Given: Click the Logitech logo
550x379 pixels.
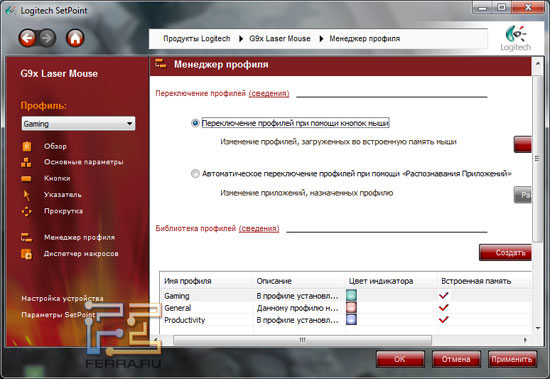Looking at the screenshot, I should click(x=516, y=38).
